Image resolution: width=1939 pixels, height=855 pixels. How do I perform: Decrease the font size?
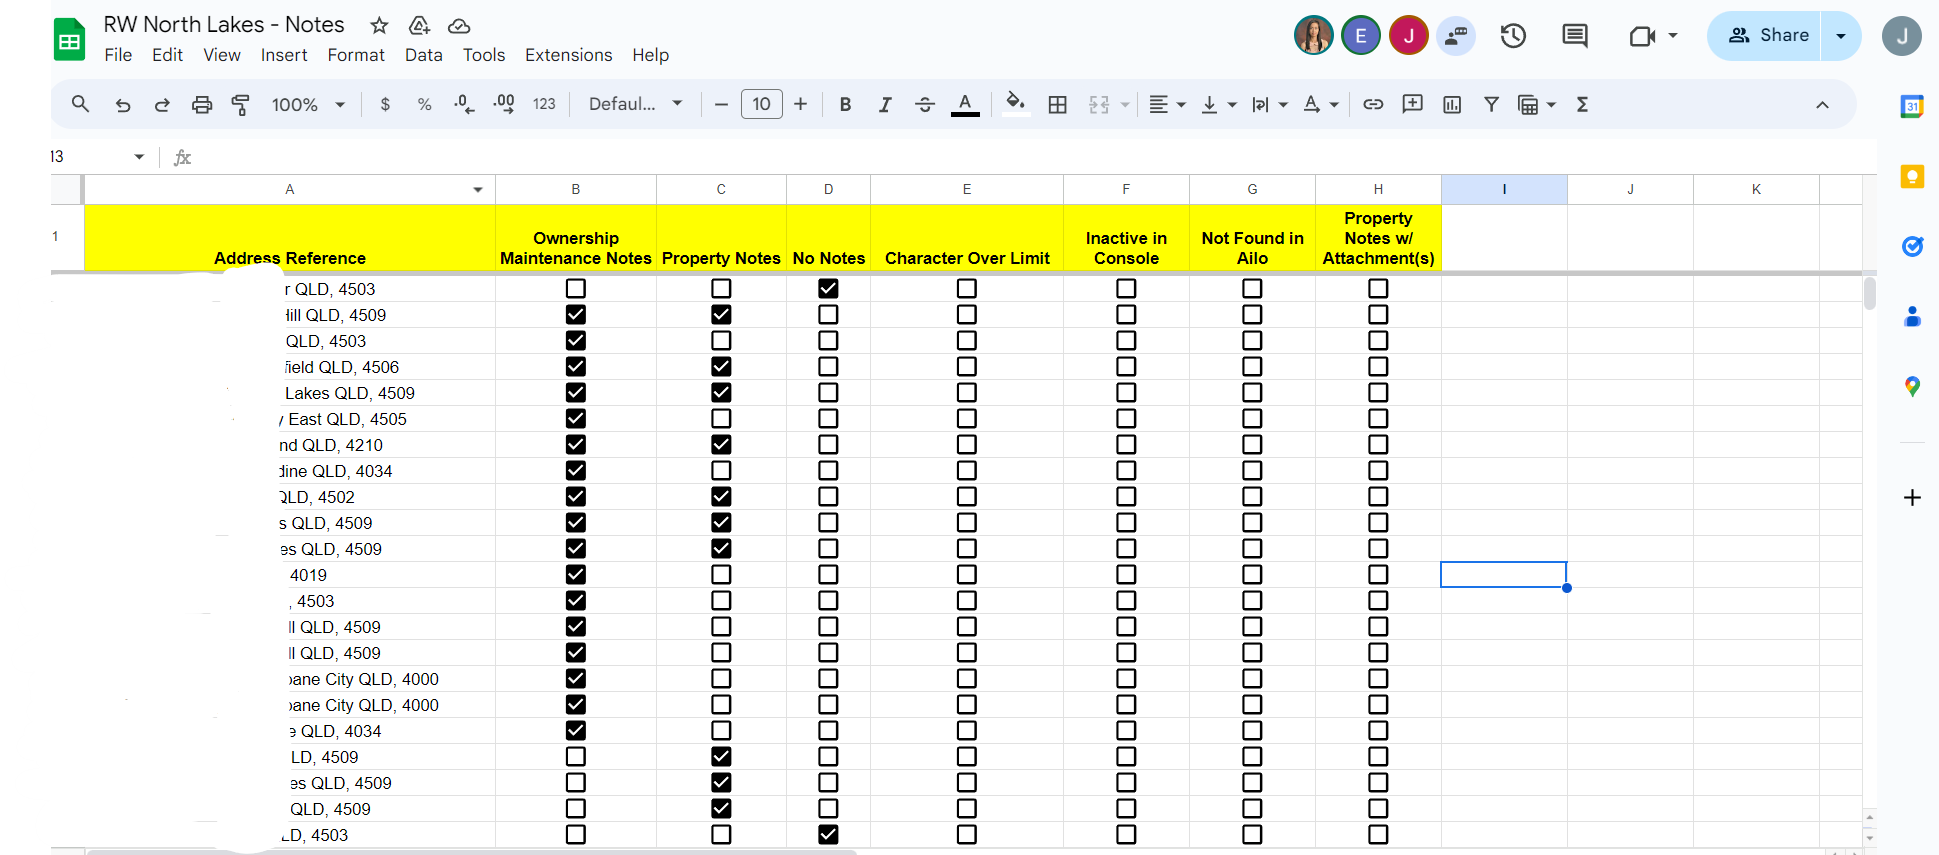tap(721, 104)
